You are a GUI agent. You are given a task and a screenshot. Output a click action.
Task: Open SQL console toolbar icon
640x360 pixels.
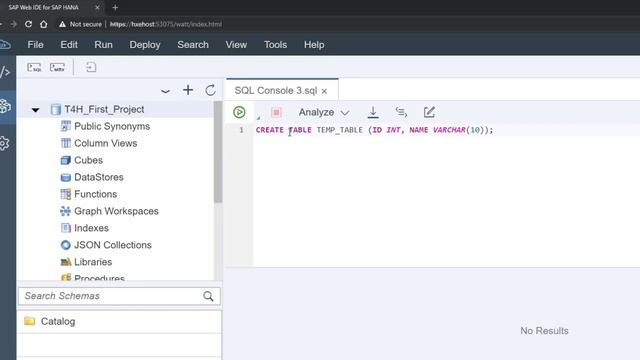coord(34,67)
